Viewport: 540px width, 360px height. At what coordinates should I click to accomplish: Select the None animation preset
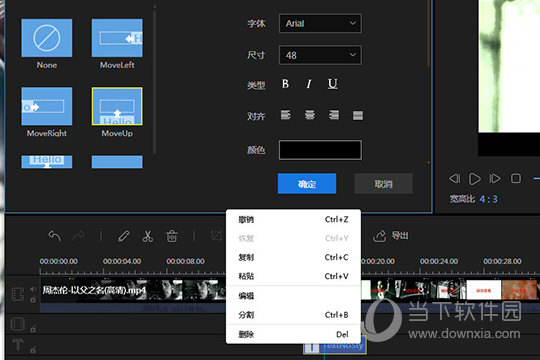pos(47,38)
